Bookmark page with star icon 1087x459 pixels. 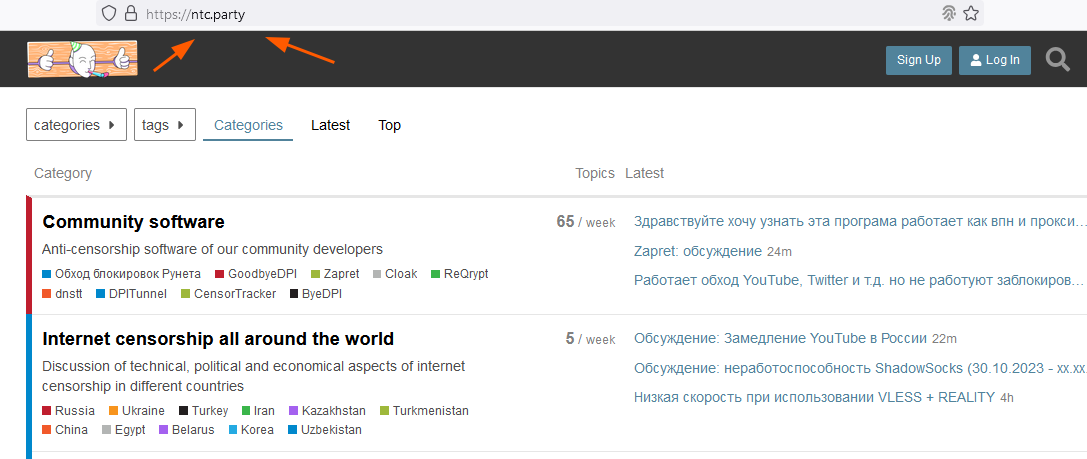(970, 14)
